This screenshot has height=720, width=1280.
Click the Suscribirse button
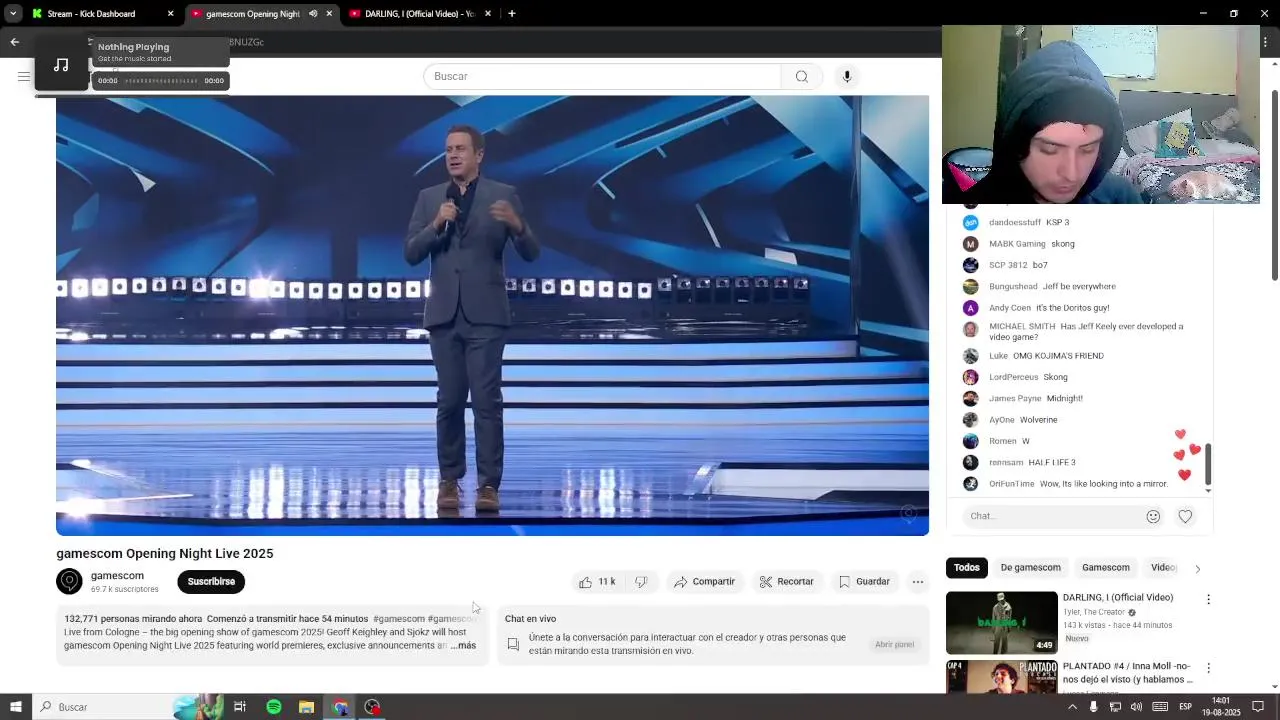211,581
